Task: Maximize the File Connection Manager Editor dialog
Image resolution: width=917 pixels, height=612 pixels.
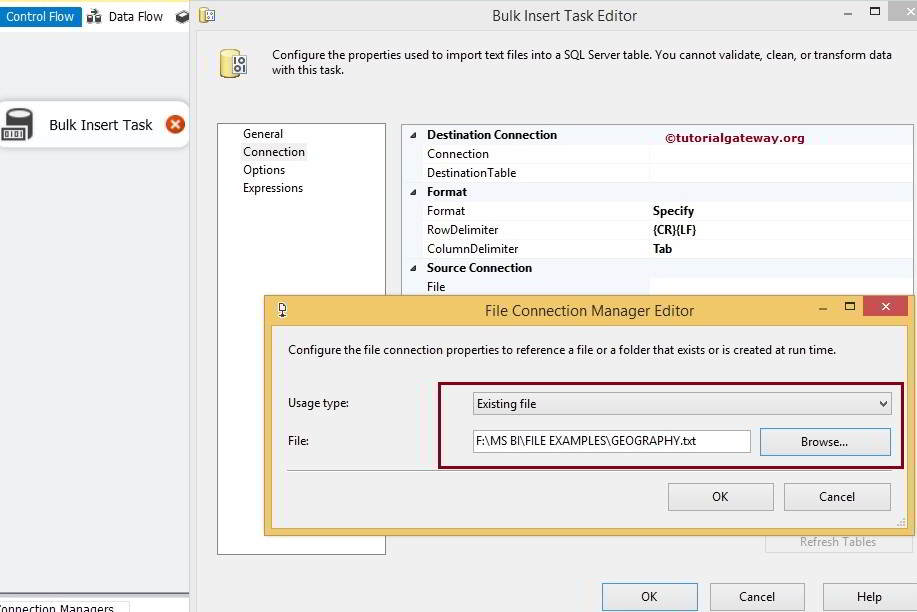Action: pyautogui.click(x=850, y=307)
